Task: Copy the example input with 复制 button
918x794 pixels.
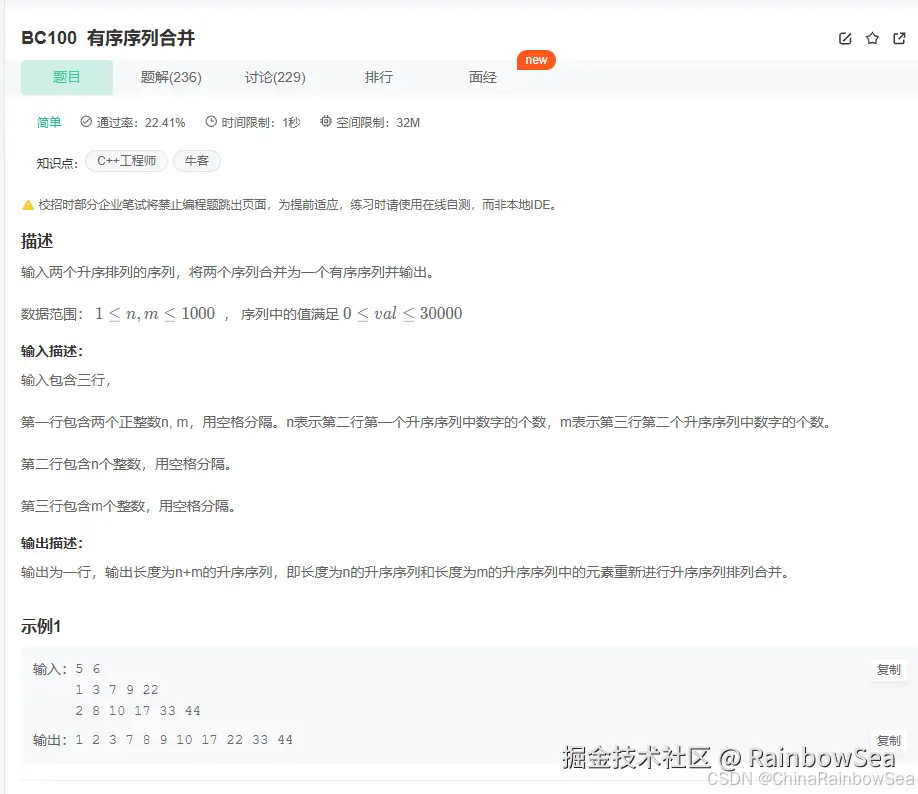Action: (x=888, y=669)
